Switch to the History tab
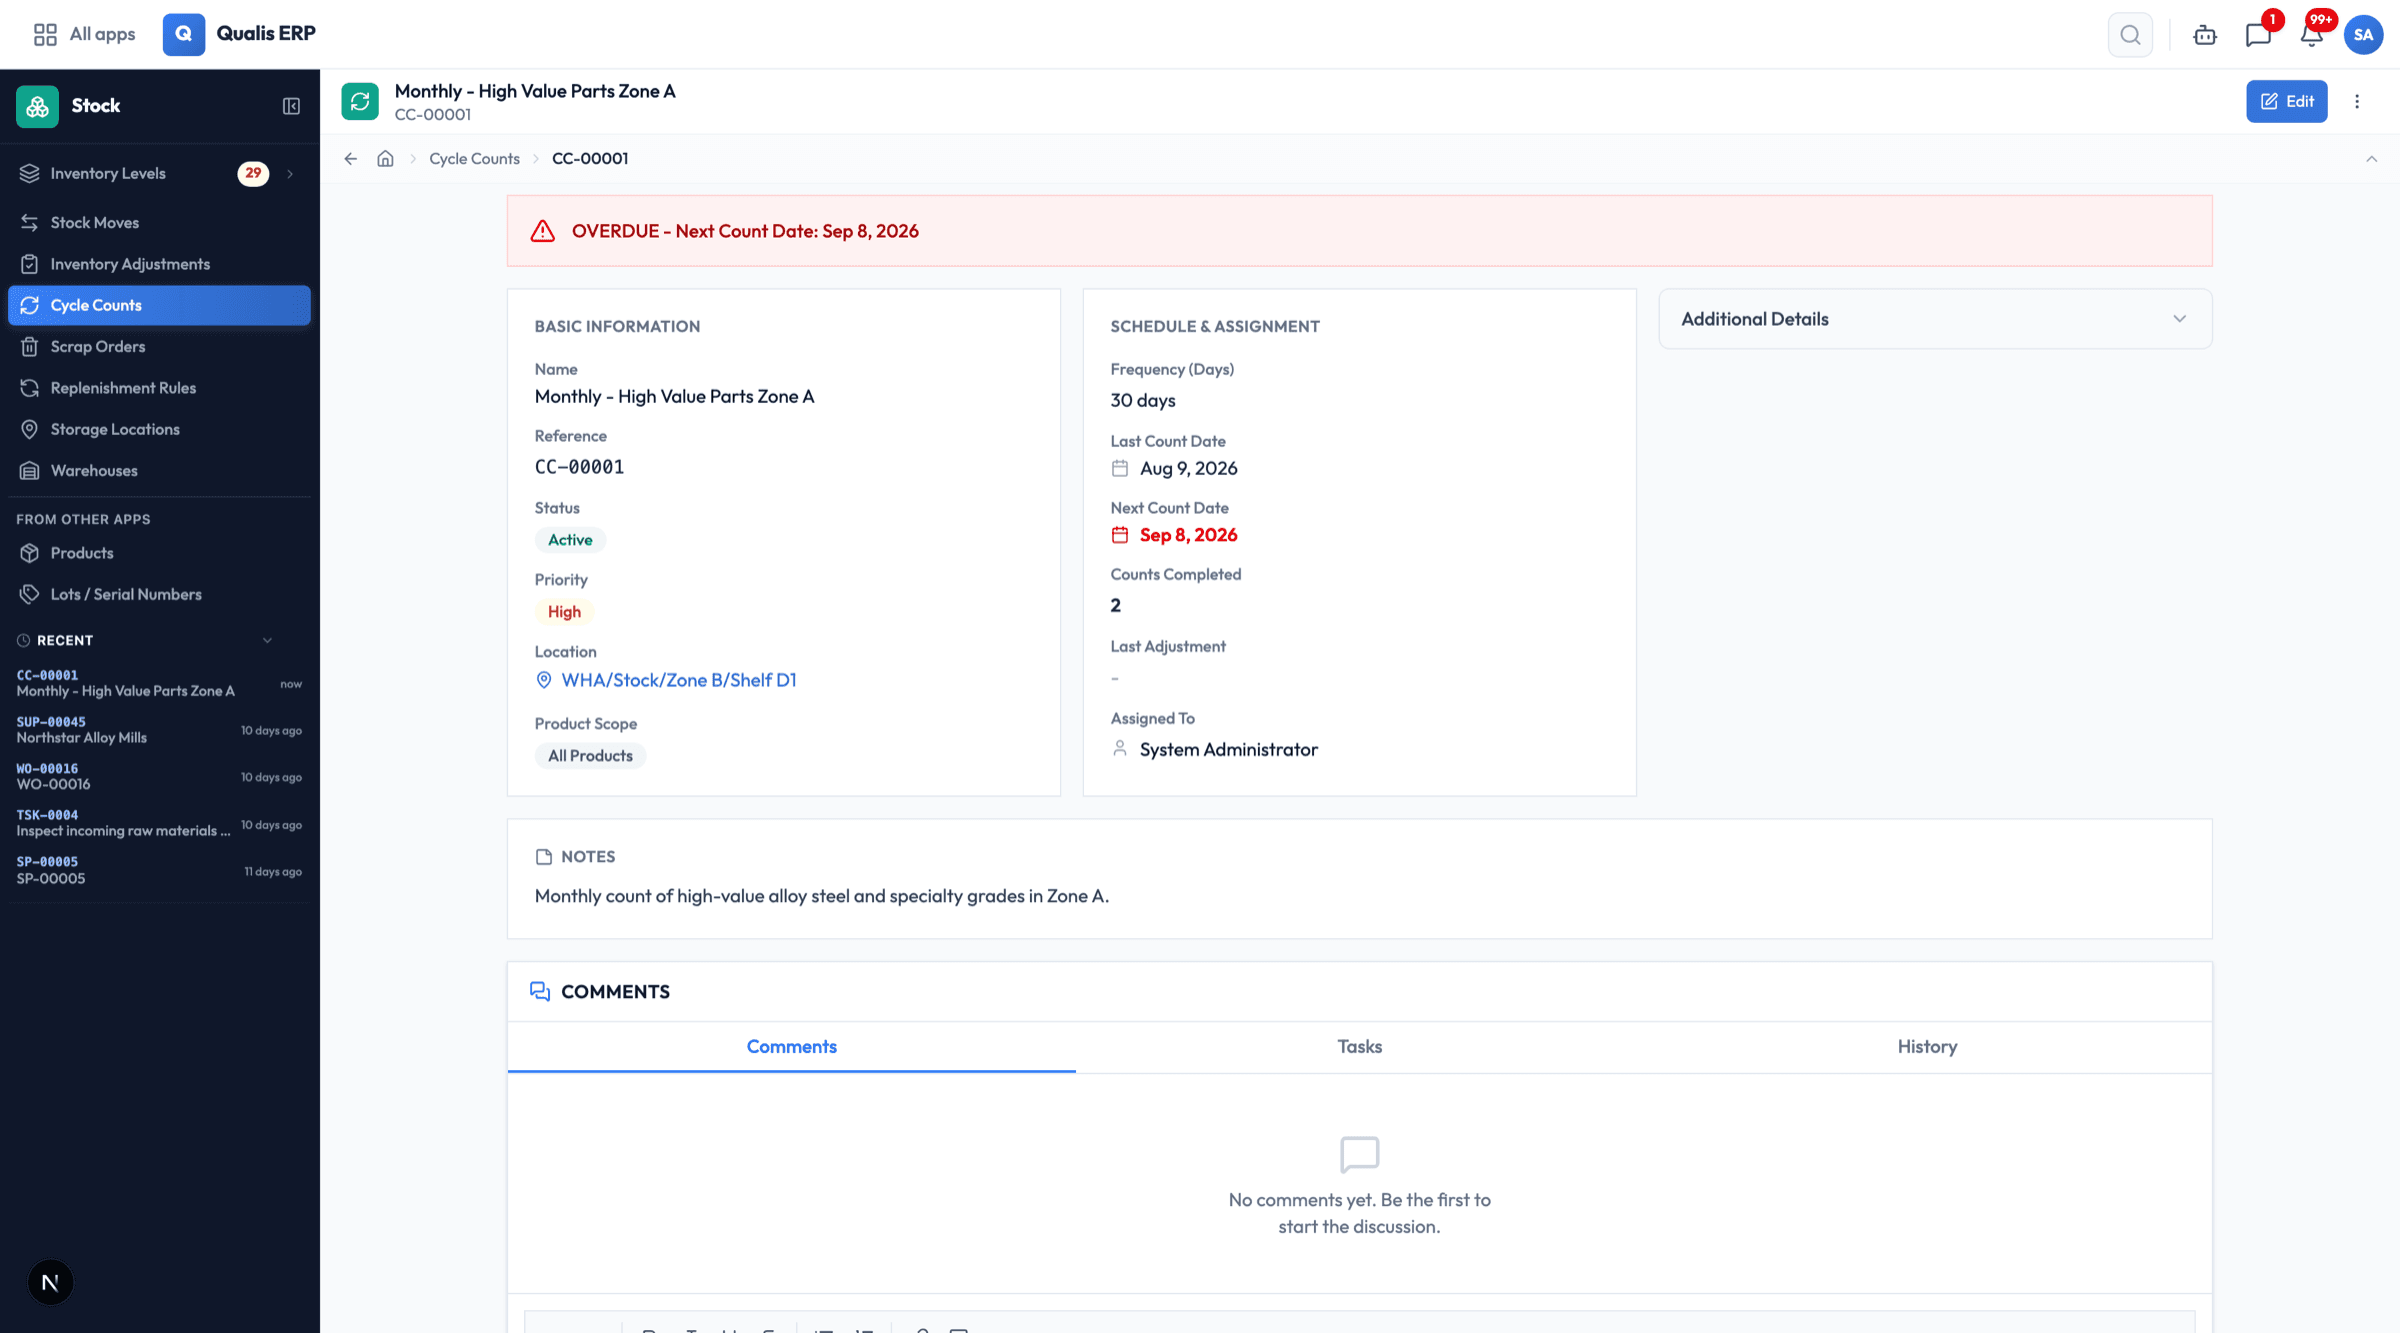 (1927, 1047)
